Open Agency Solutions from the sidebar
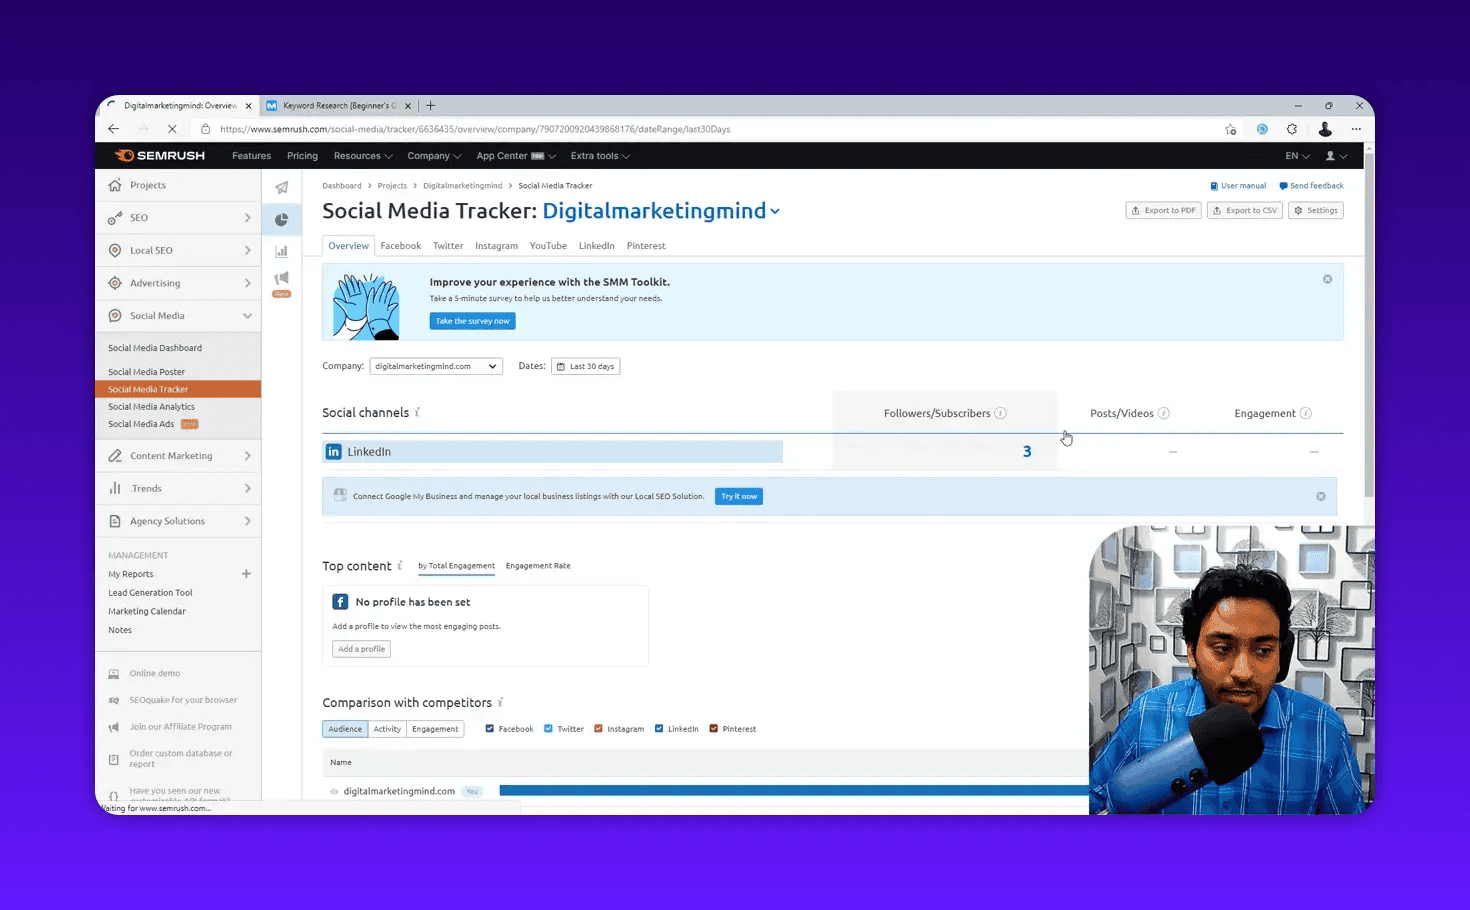 [166, 520]
